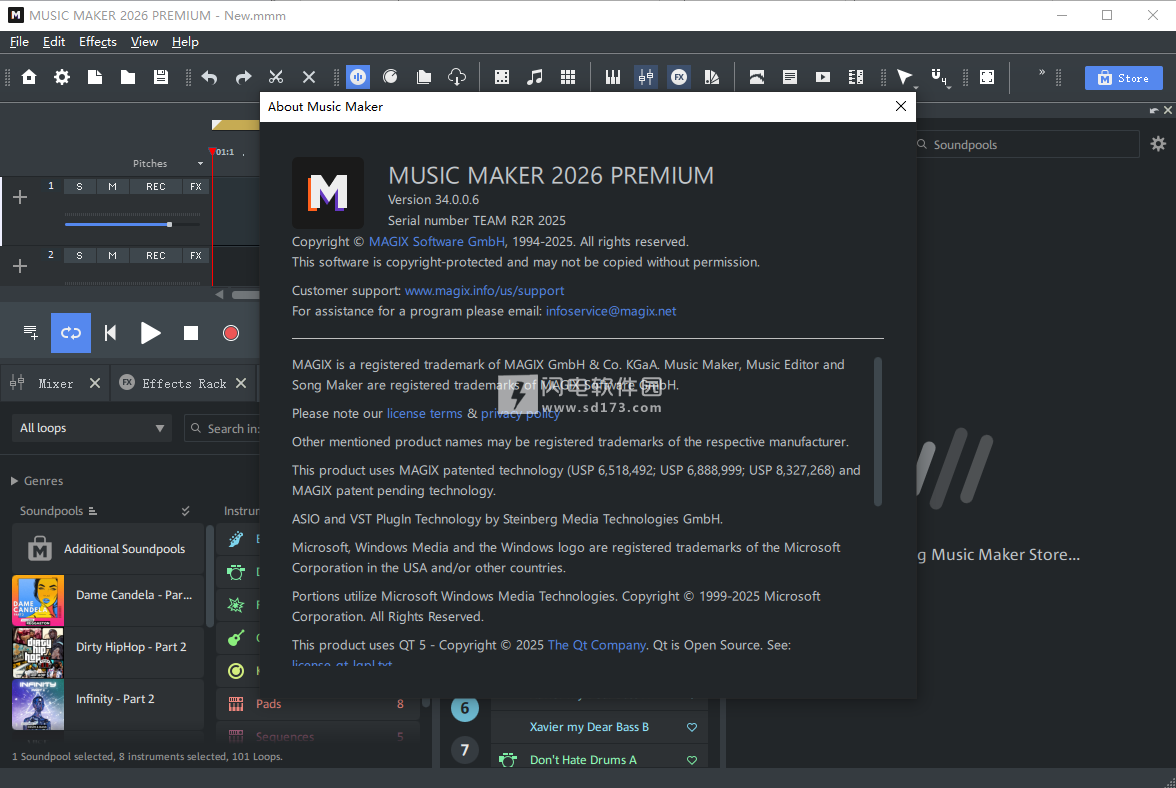The width and height of the screenshot is (1176, 788).
Task: Create a new project with the blank page icon
Action: (95, 77)
